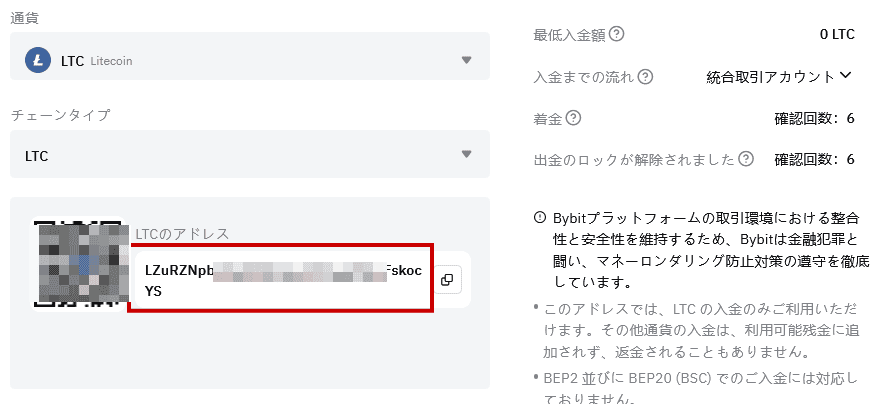Click the Litecoin coin logo
885x404 pixels.
pos(40,60)
